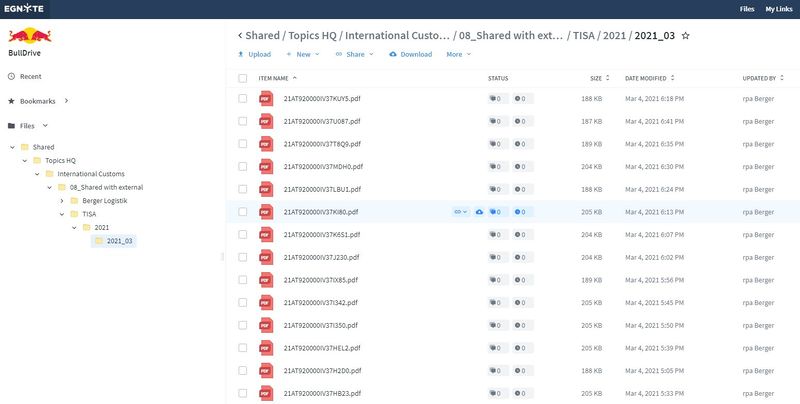This screenshot has height=404, width=800.
Task: Go back with breadcrumb left arrow
Action: (240, 36)
